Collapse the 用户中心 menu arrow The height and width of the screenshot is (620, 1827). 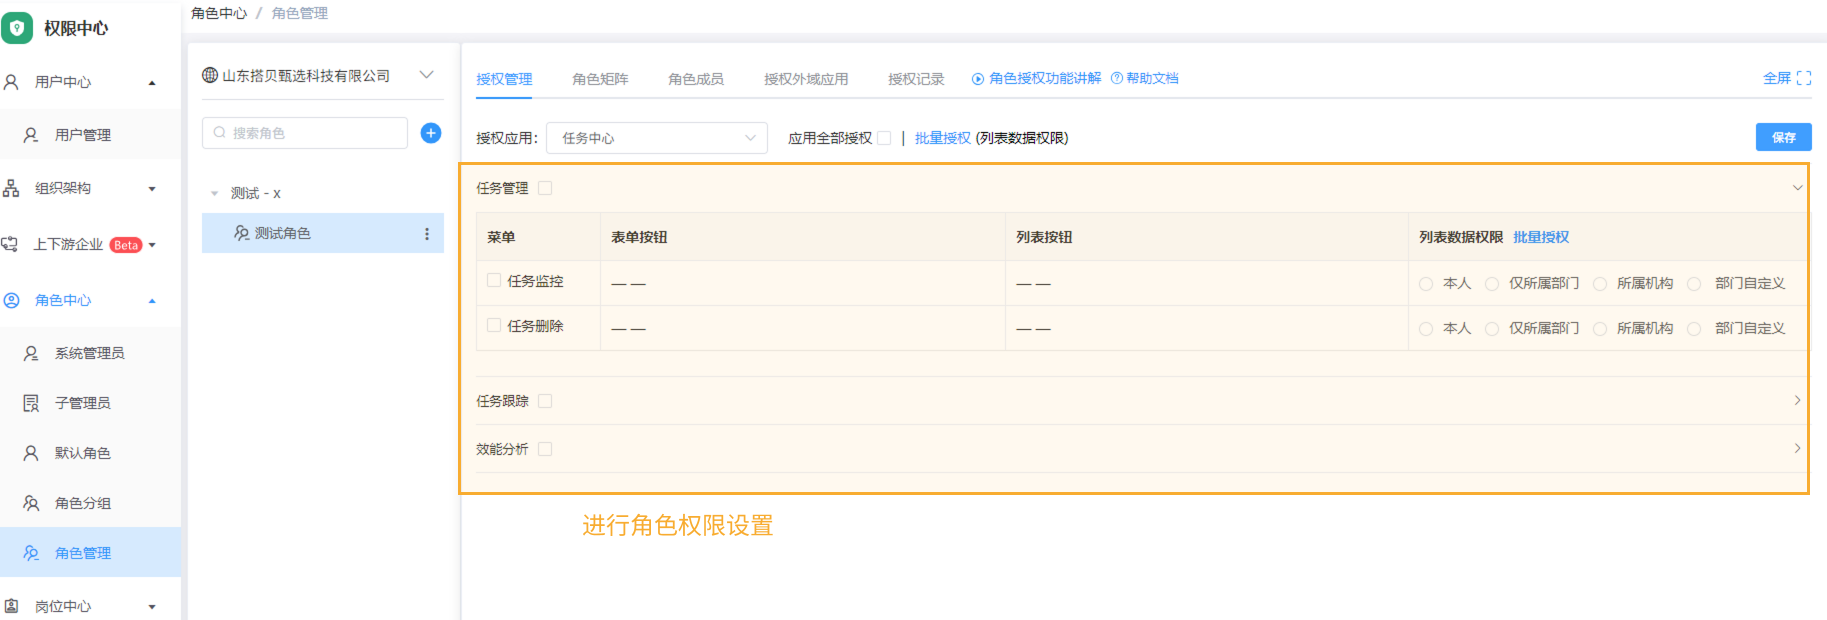(x=152, y=83)
